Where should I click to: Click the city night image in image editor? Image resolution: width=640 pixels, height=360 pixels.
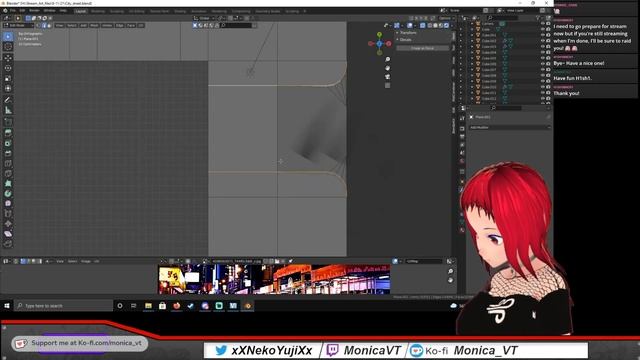click(x=274, y=279)
